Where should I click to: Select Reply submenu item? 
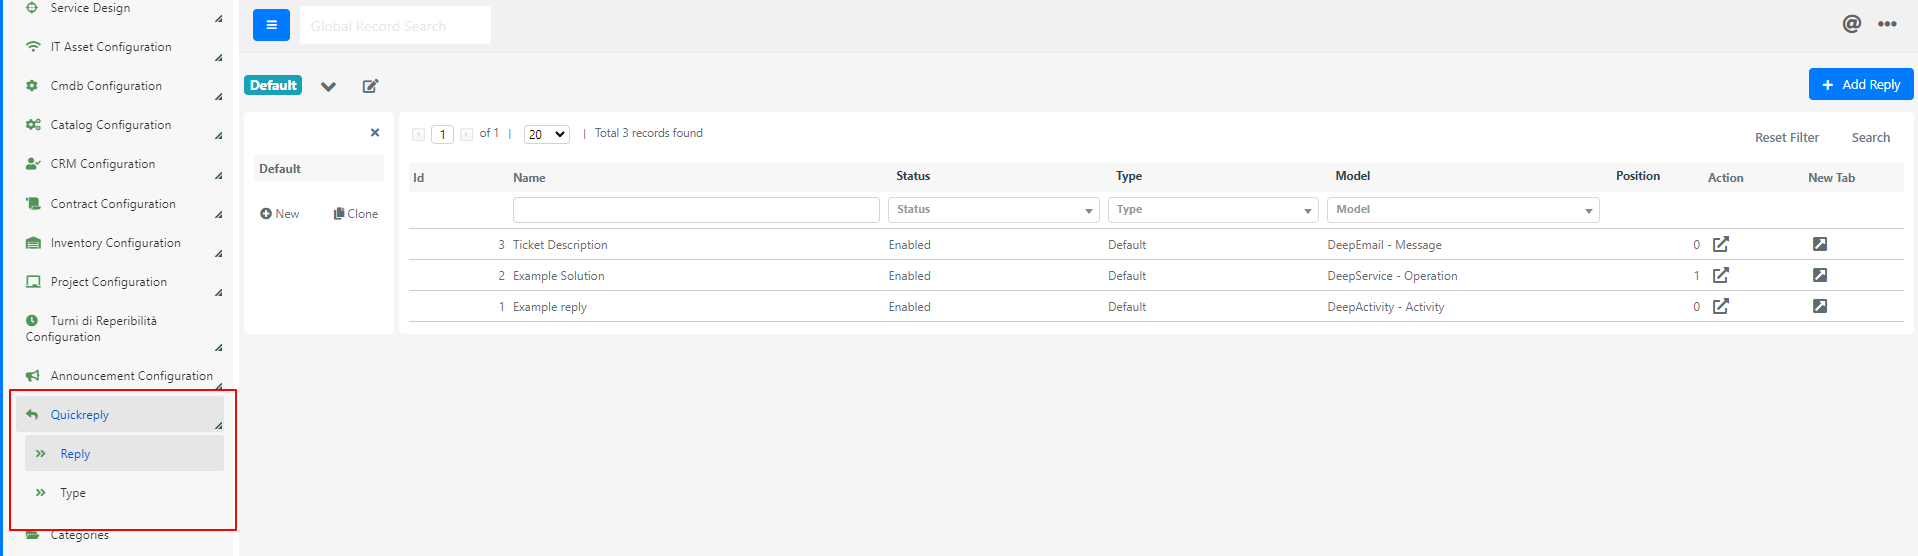[x=124, y=454]
